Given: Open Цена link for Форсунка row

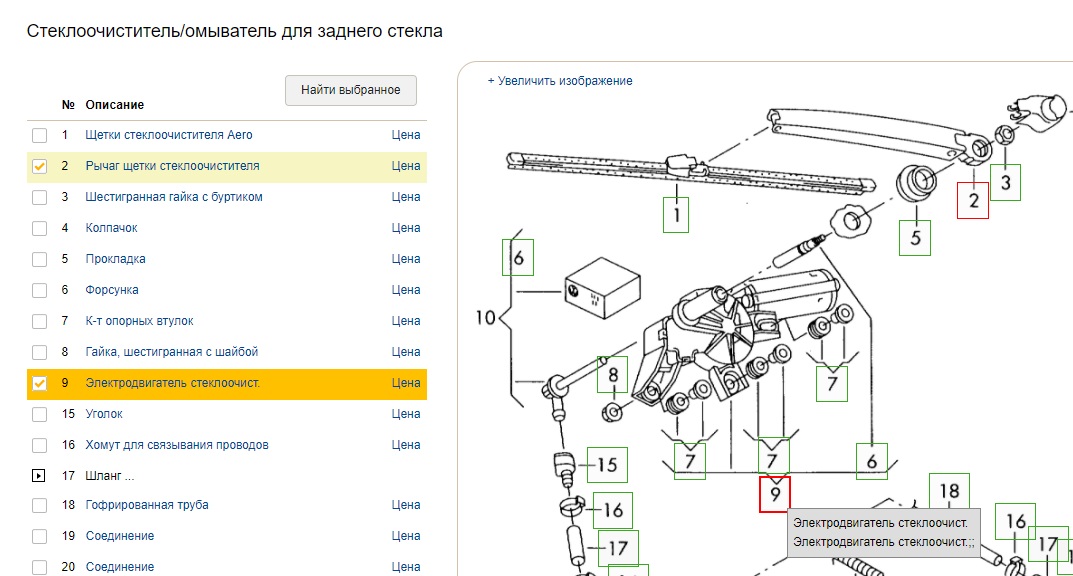Looking at the screenshot, I should pos(406,290).
